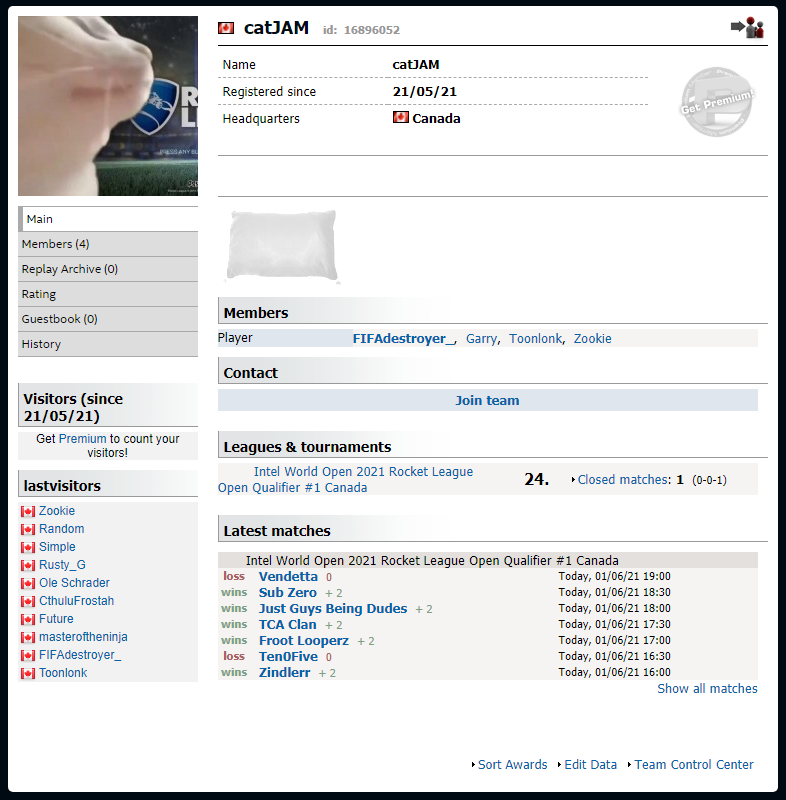This screenshot has height=800, width=786.
Task: Open the TCA Clan match
Action: tap(288, 624)
